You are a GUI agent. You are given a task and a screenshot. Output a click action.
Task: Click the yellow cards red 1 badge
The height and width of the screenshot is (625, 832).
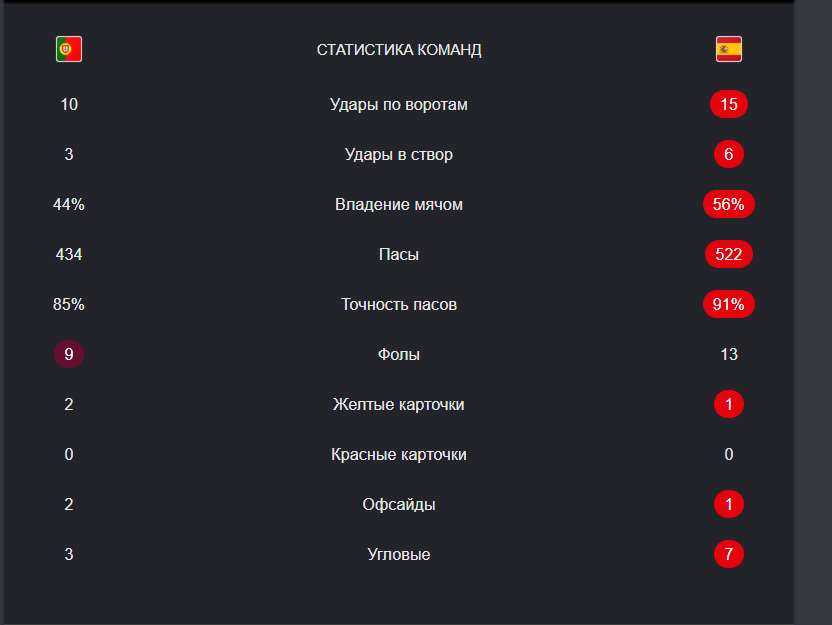coord(729,404)
